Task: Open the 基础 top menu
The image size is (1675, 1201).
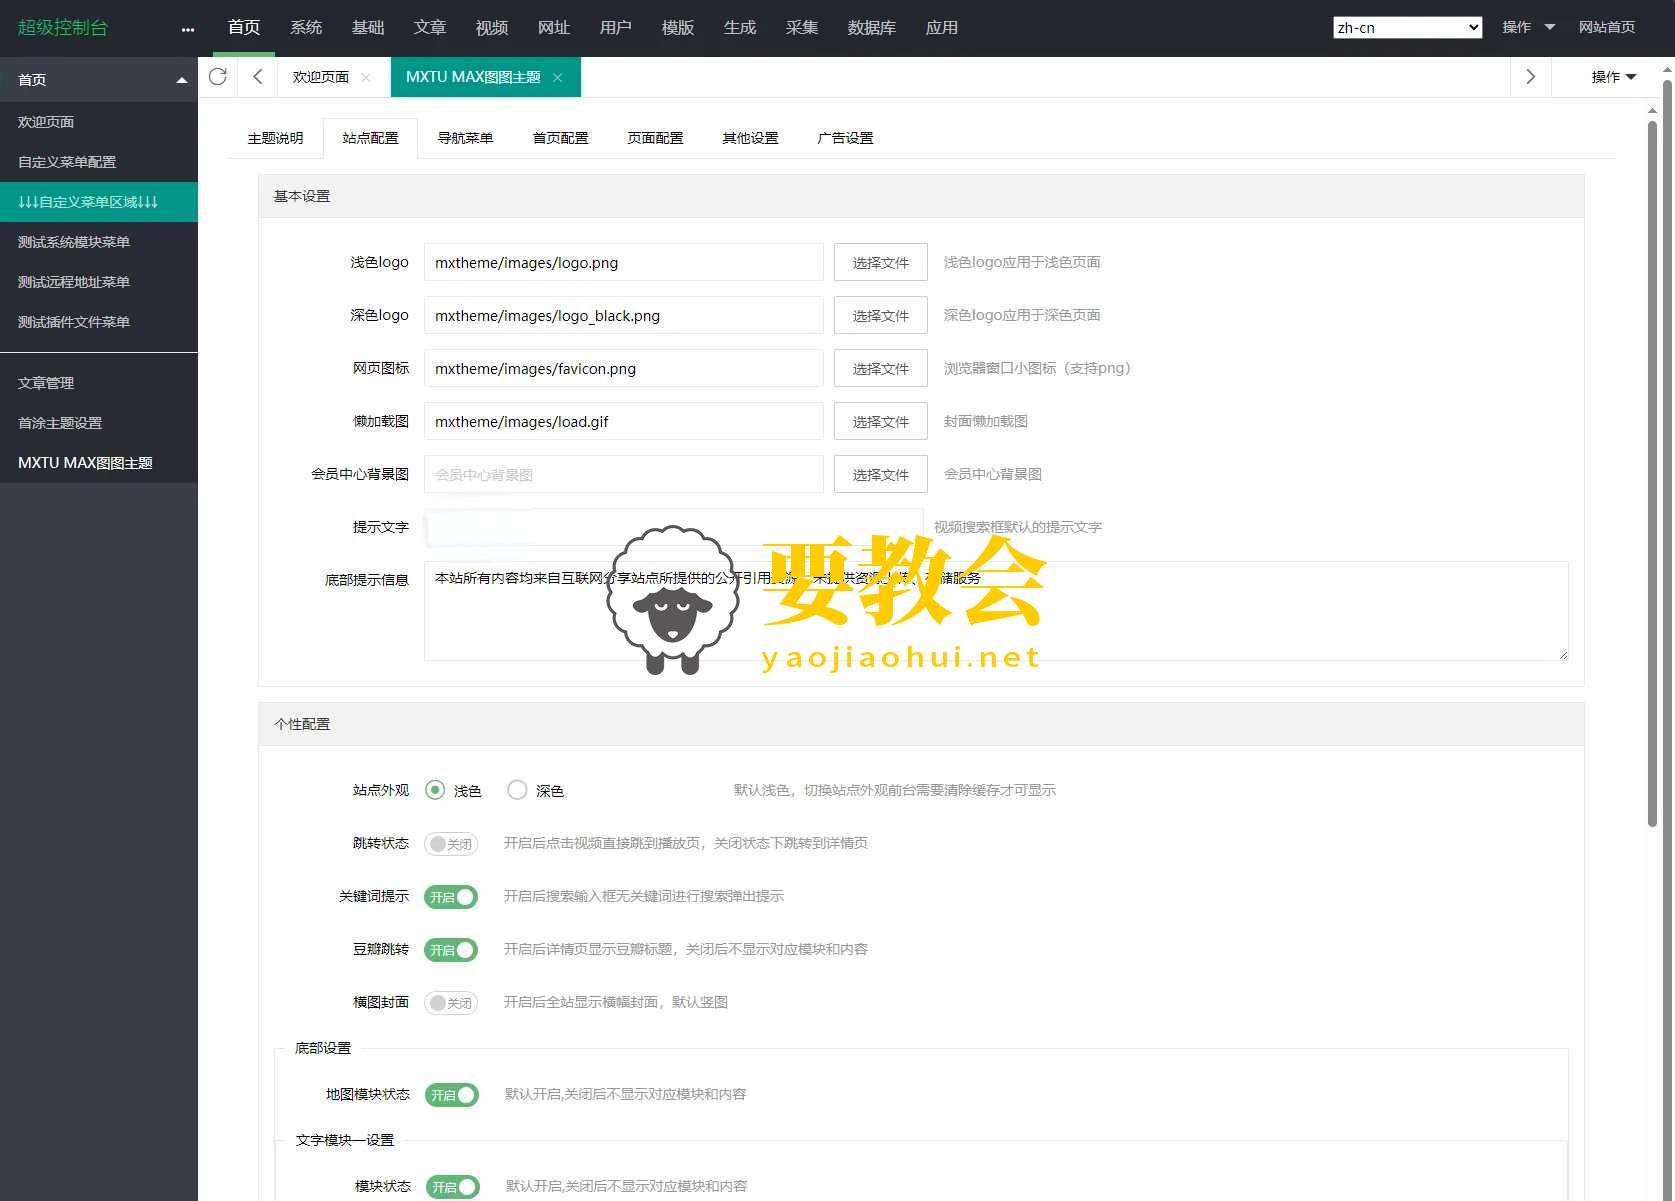Action: point(368,28)
